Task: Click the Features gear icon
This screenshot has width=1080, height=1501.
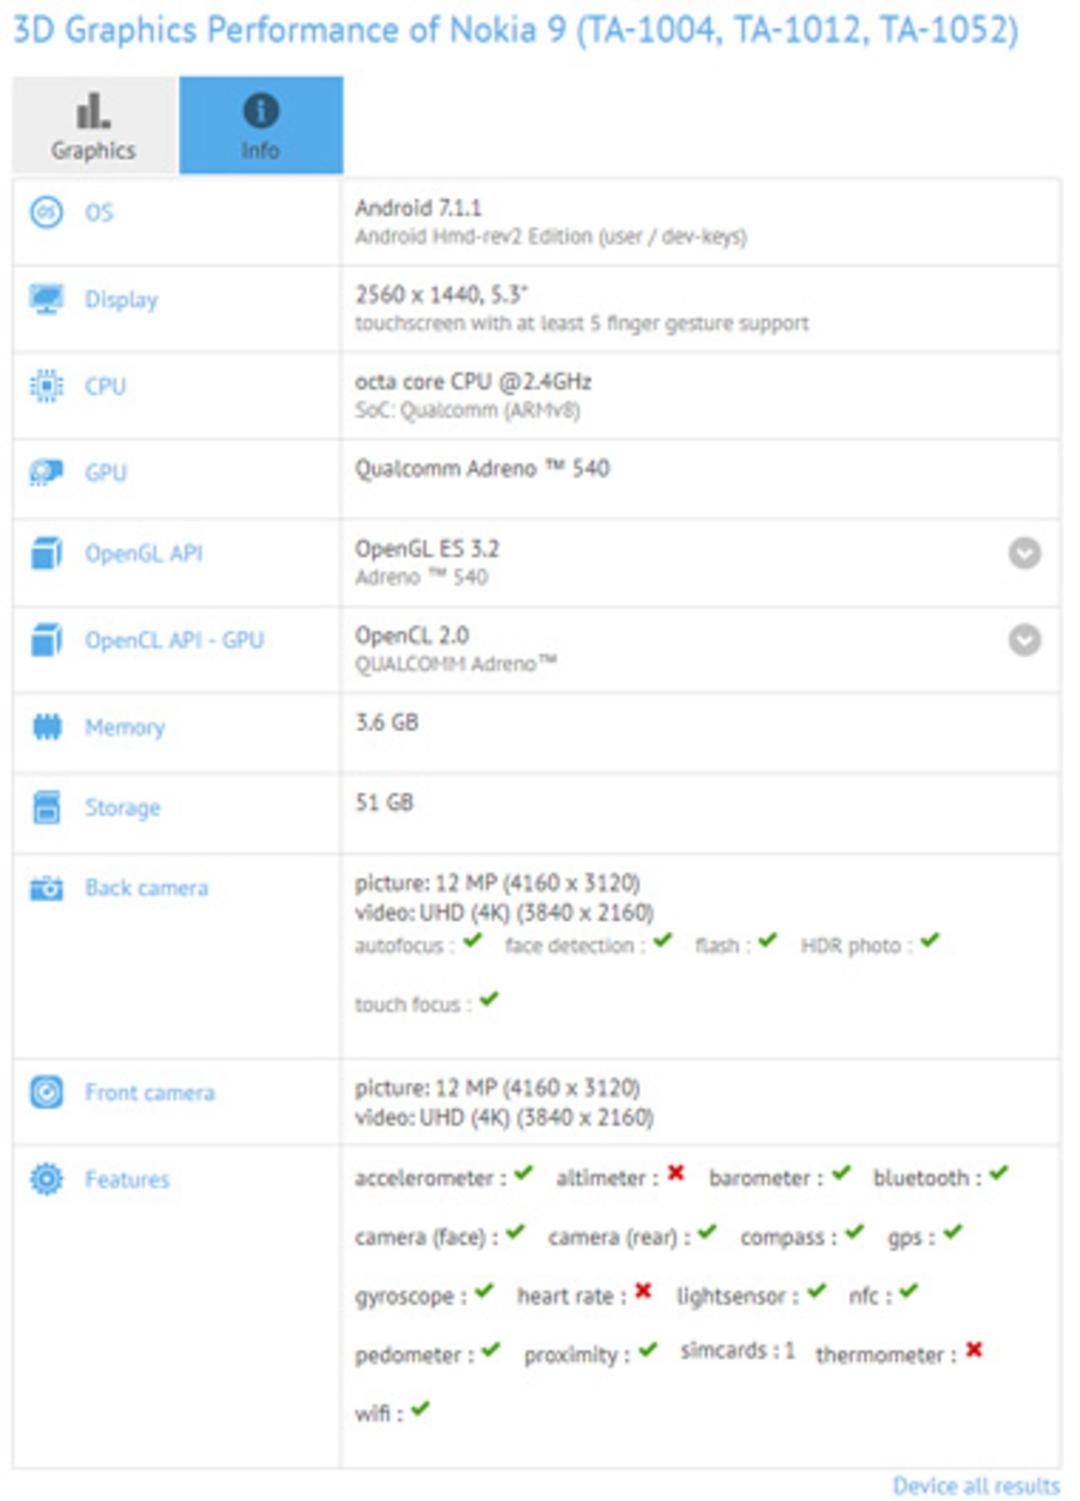Action: pos(46,1179)
